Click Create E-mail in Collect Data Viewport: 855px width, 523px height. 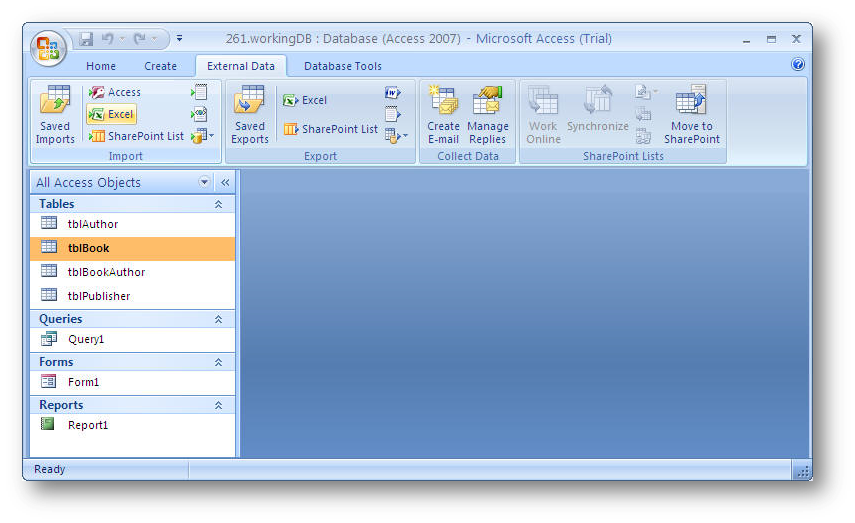tap(443, 115)
